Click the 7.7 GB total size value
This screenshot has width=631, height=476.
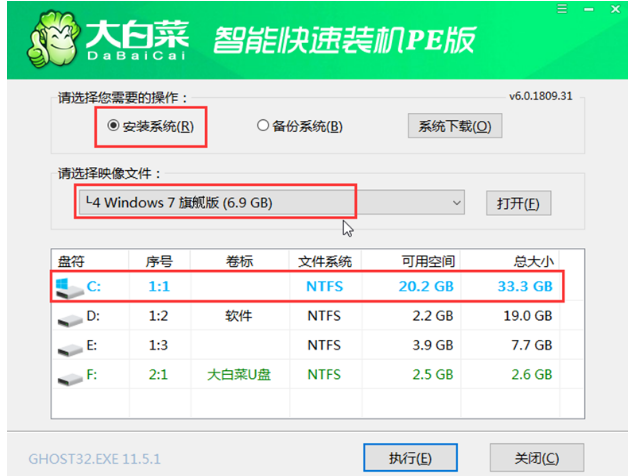(x=532, y=345)
